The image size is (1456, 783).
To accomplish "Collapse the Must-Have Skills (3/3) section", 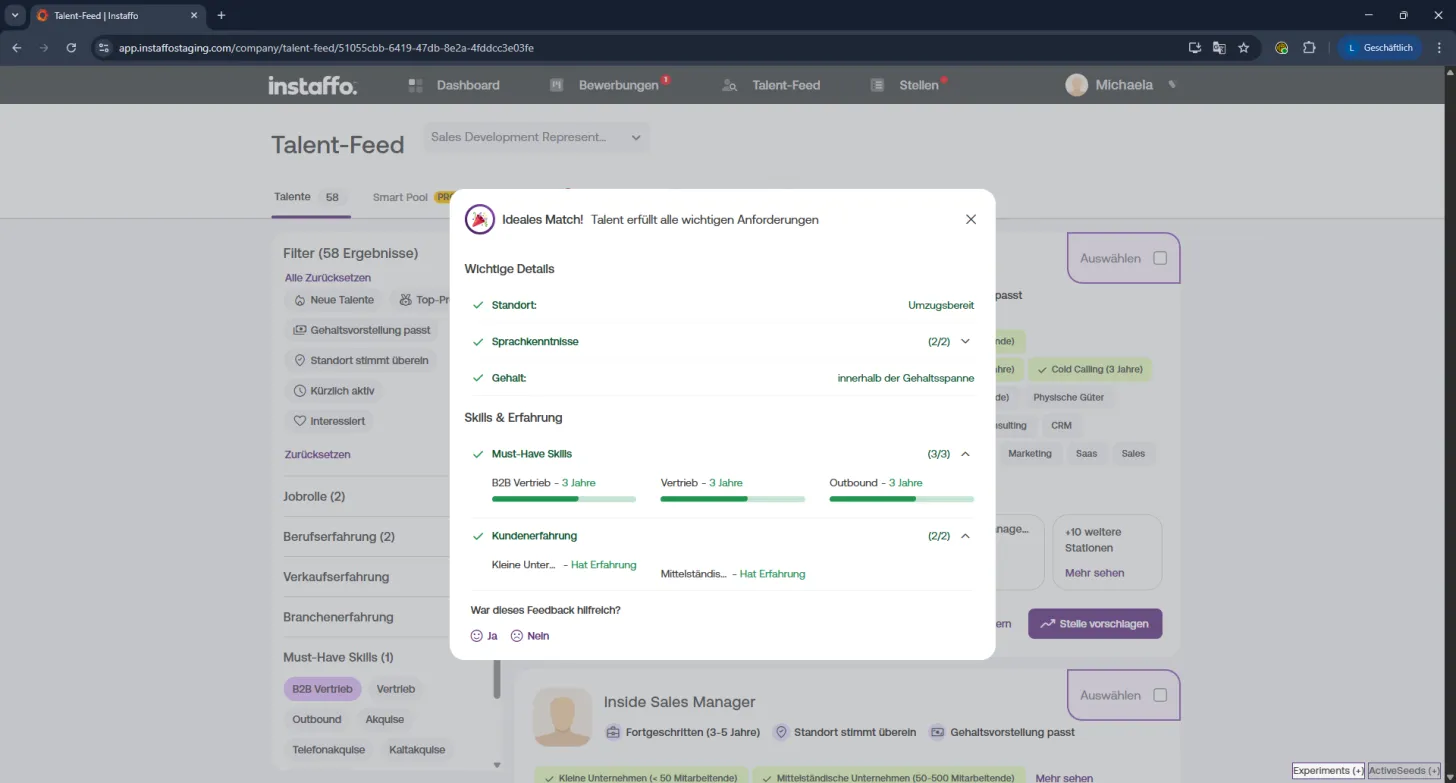I will (x=965, y=454).
